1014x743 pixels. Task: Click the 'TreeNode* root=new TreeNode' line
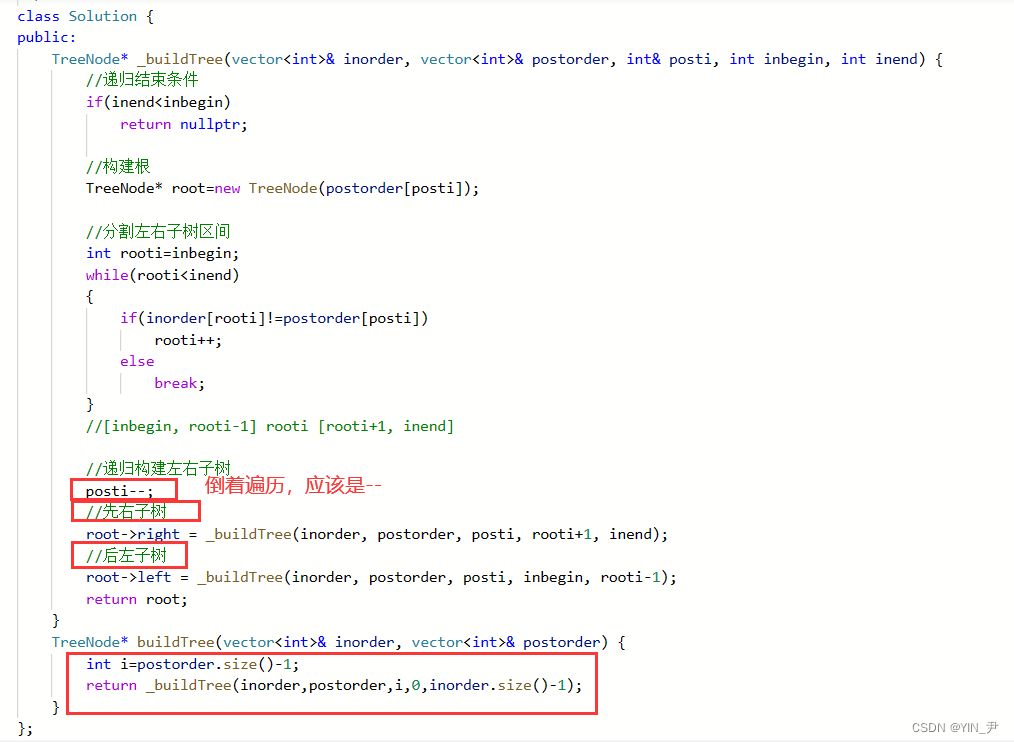coord(283,189)
